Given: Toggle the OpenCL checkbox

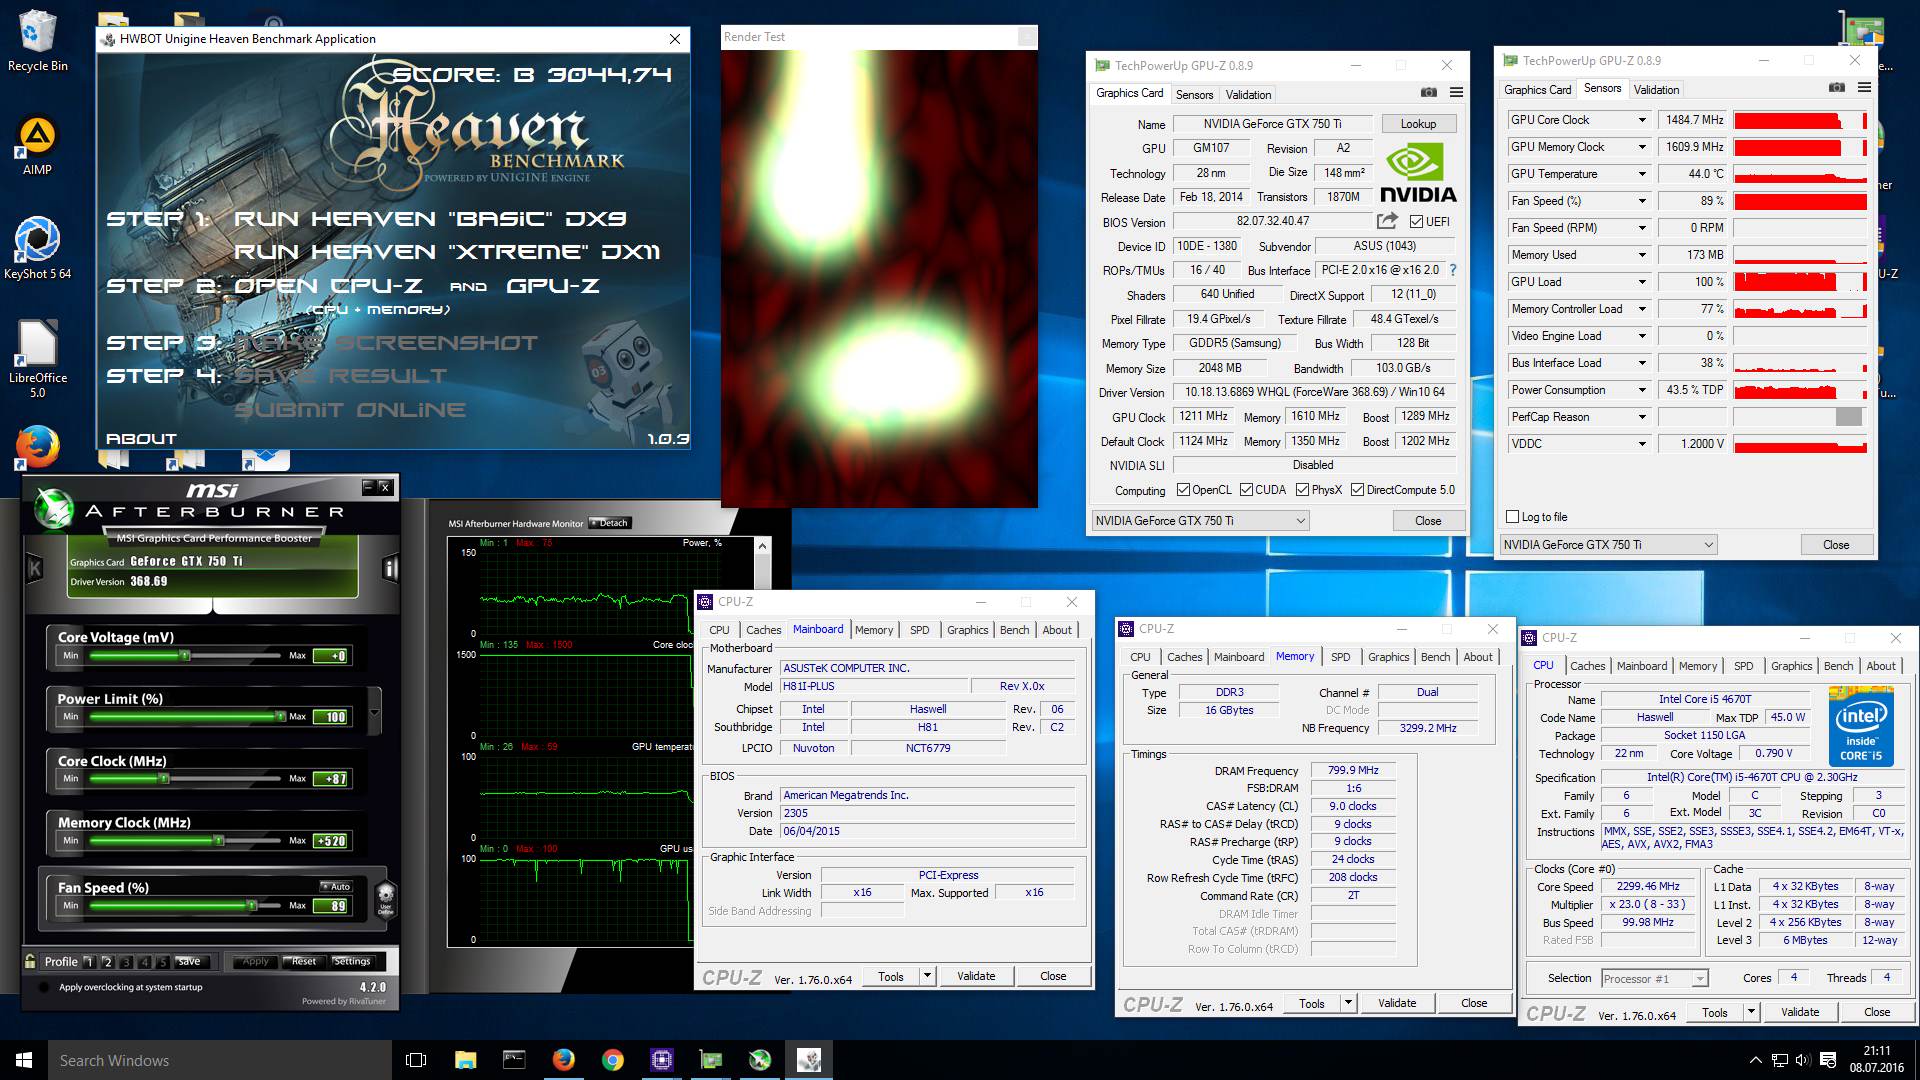Looking at the screenshot, I should [1183, 490].
